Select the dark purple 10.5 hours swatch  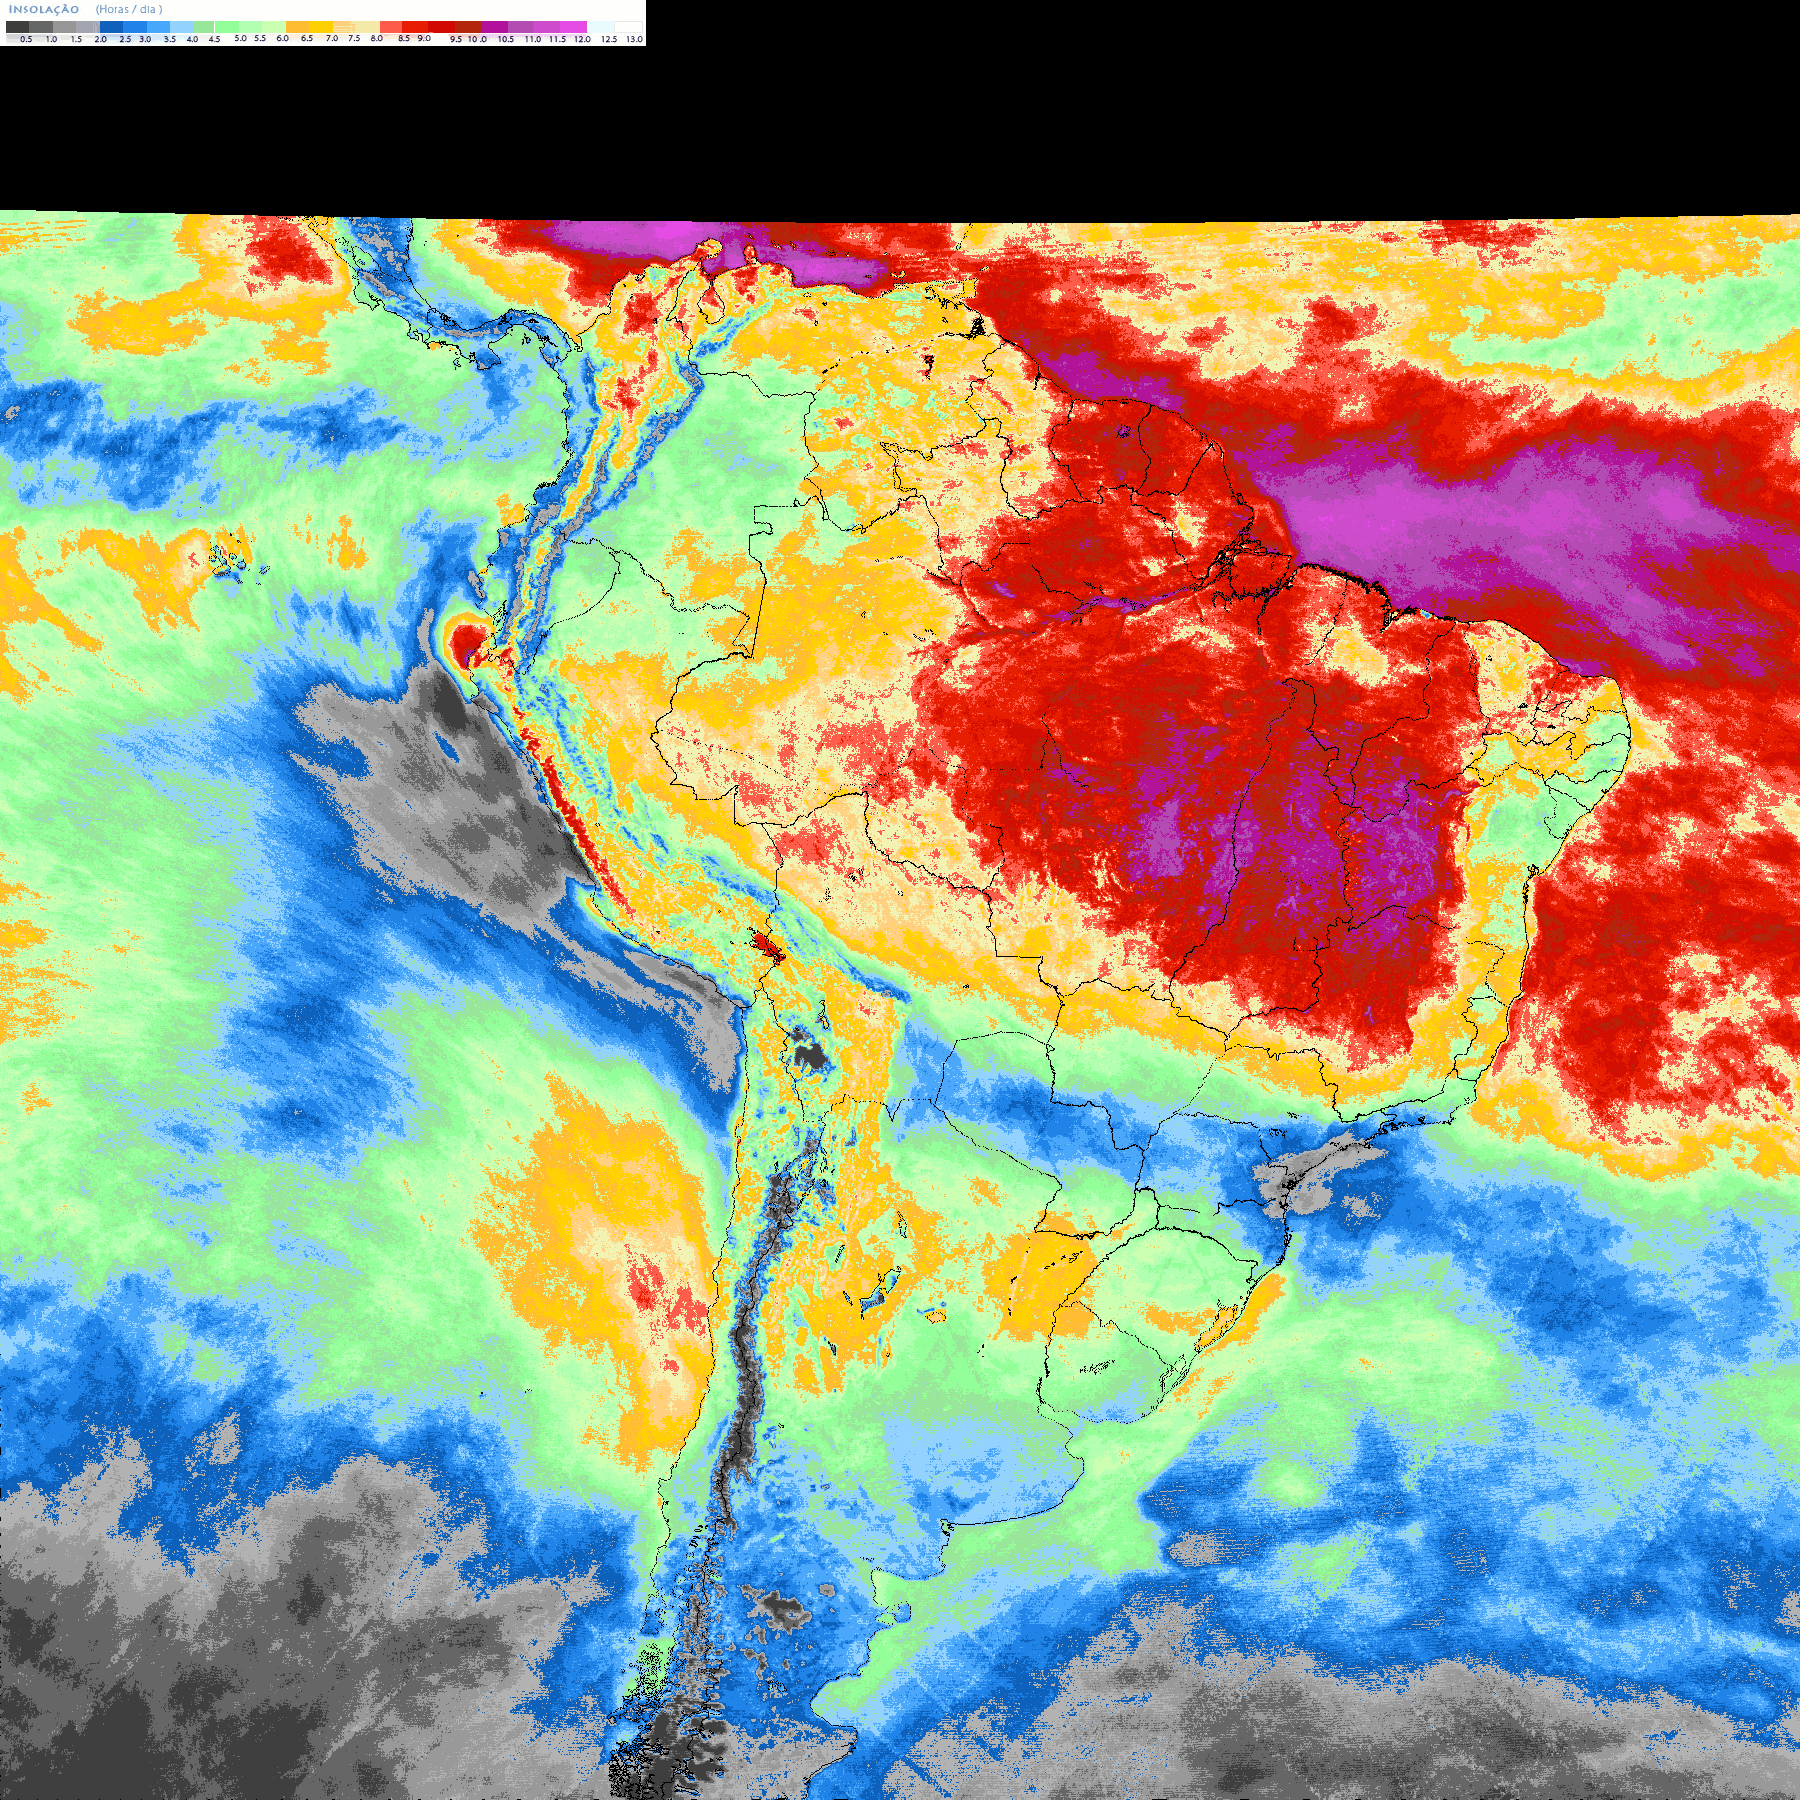[x=494, y=27]
